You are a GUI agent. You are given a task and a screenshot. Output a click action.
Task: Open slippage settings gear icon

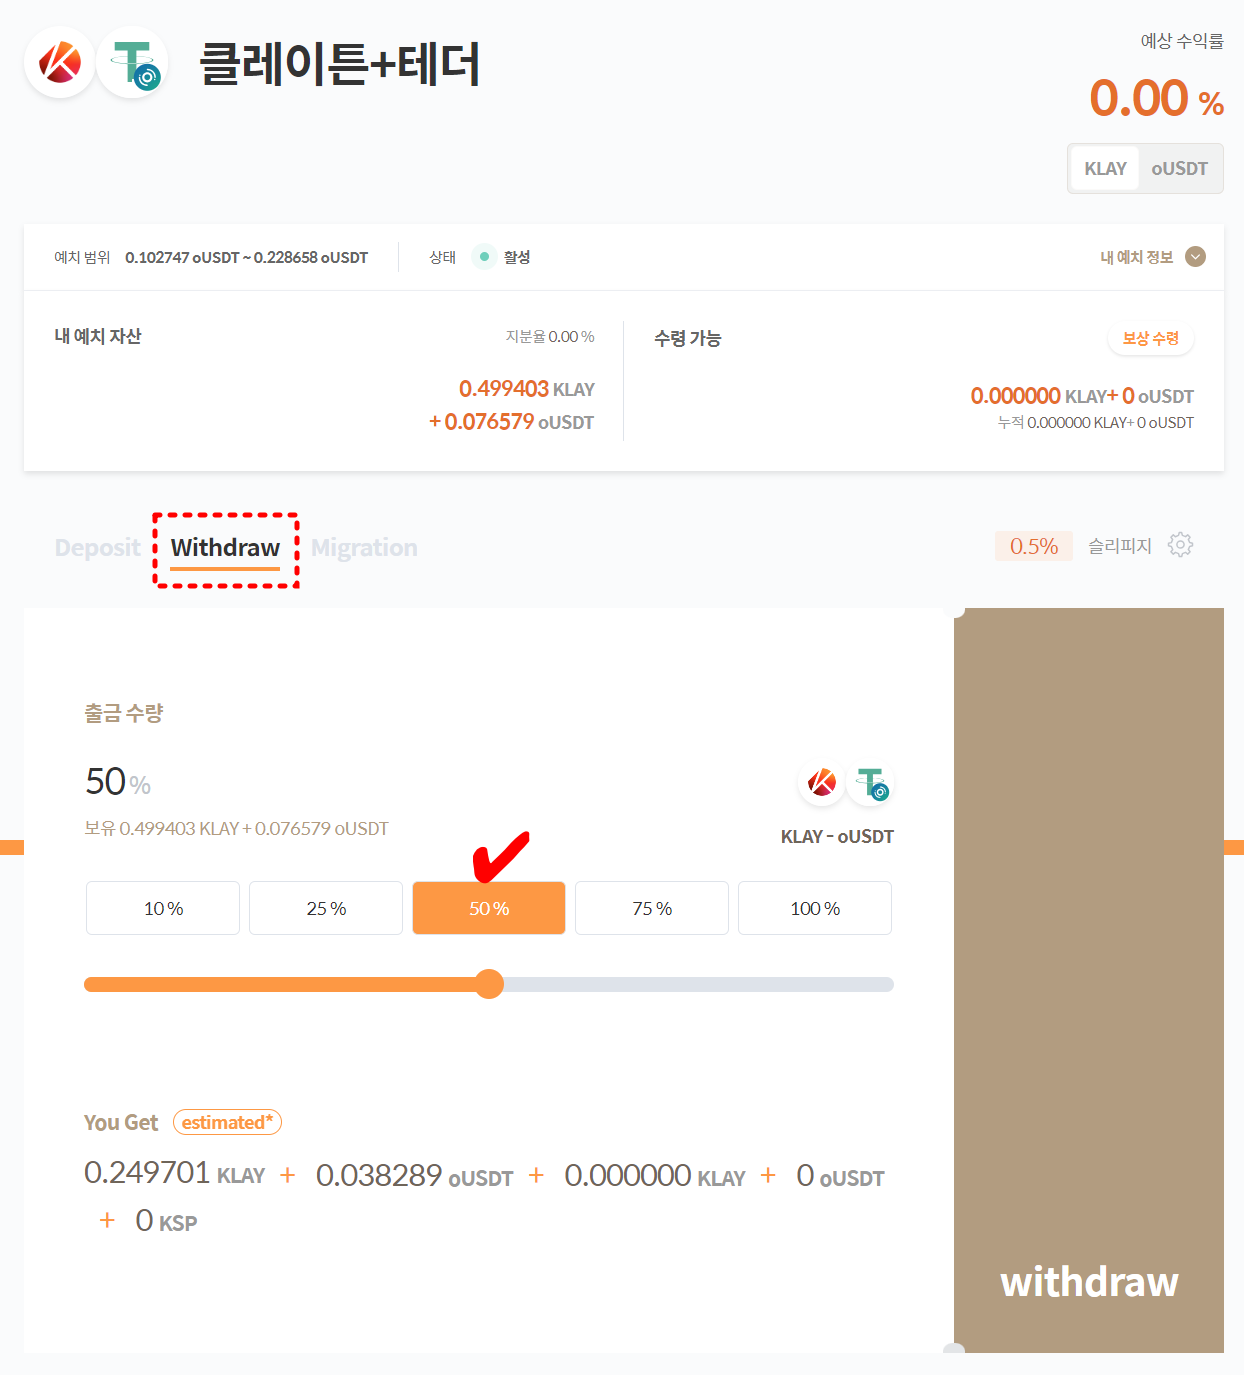pyautogui.click(x=1181, y=545)
